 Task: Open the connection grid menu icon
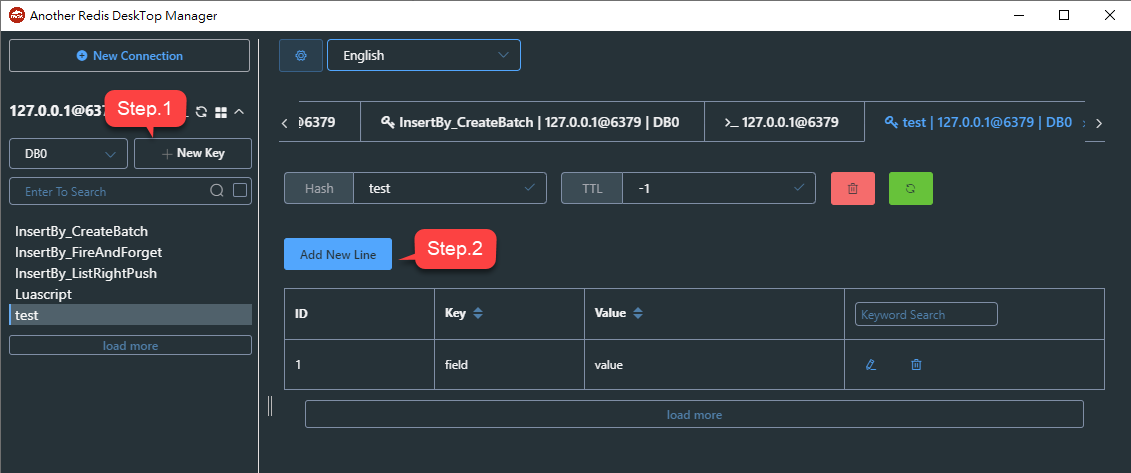coord(221,112)
